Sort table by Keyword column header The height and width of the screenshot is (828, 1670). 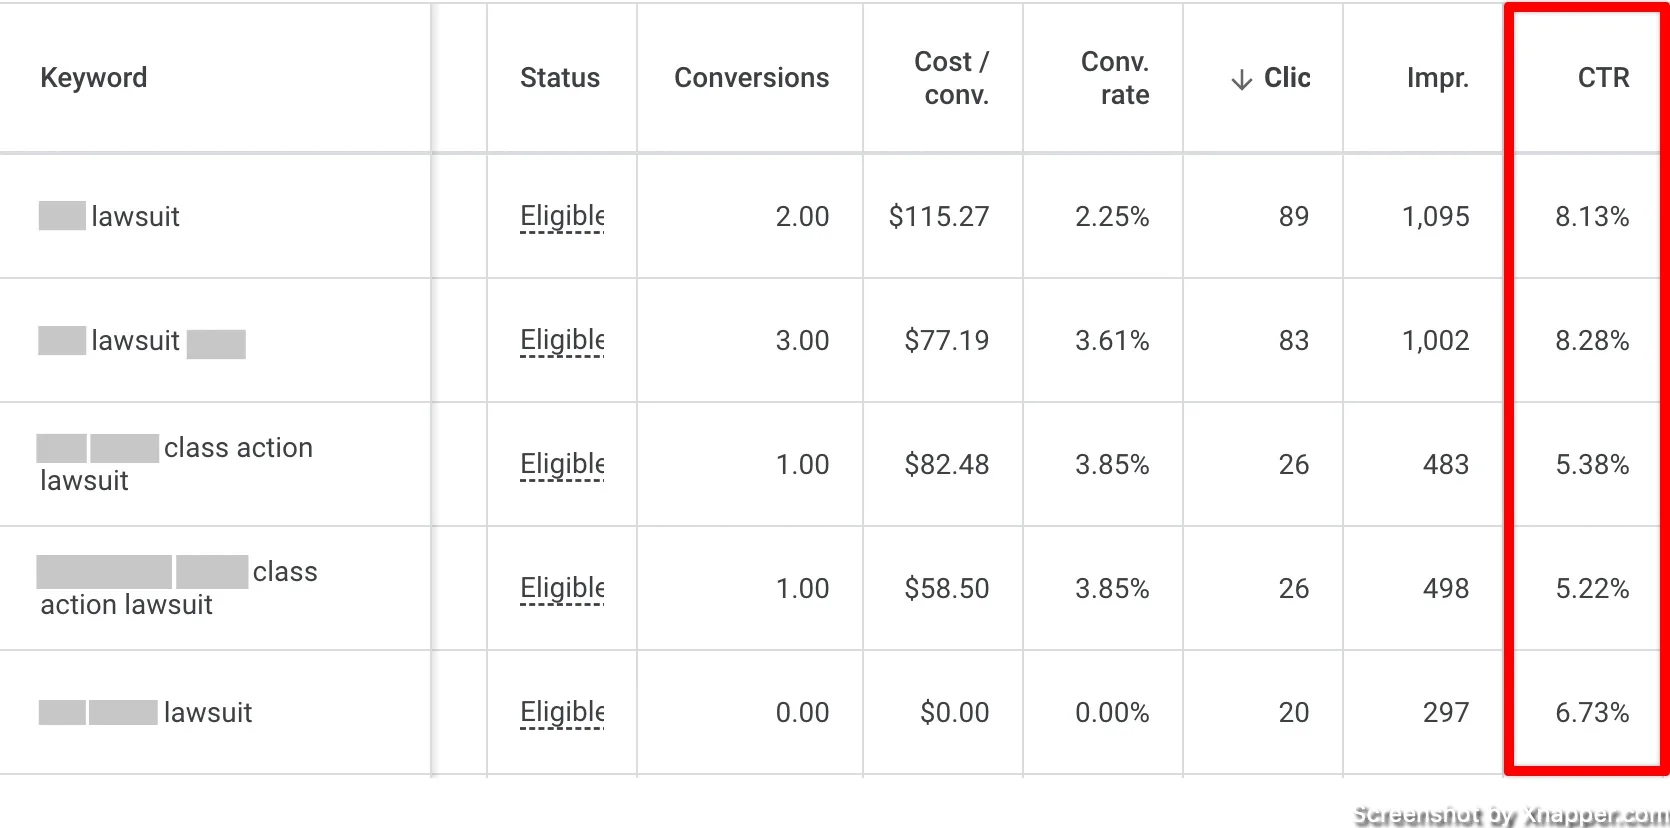94,78
